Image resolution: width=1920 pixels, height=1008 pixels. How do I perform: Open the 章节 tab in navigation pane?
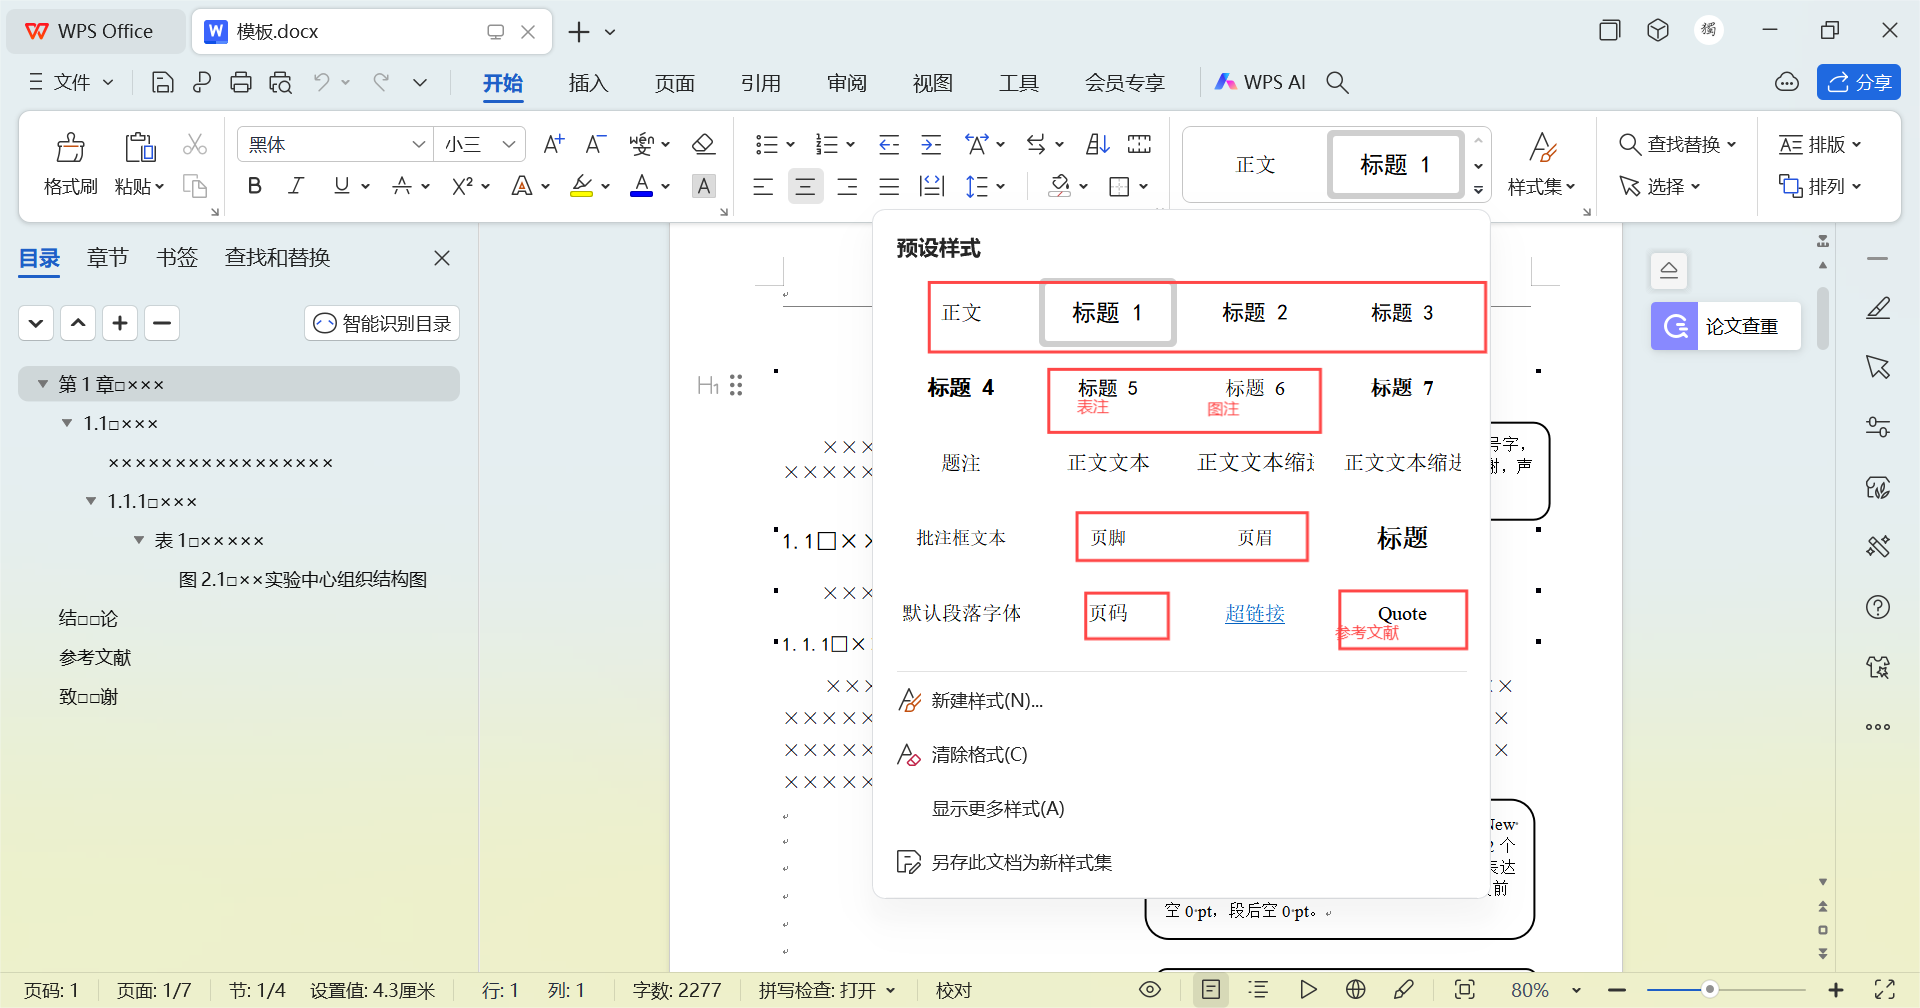click(108, 258)
